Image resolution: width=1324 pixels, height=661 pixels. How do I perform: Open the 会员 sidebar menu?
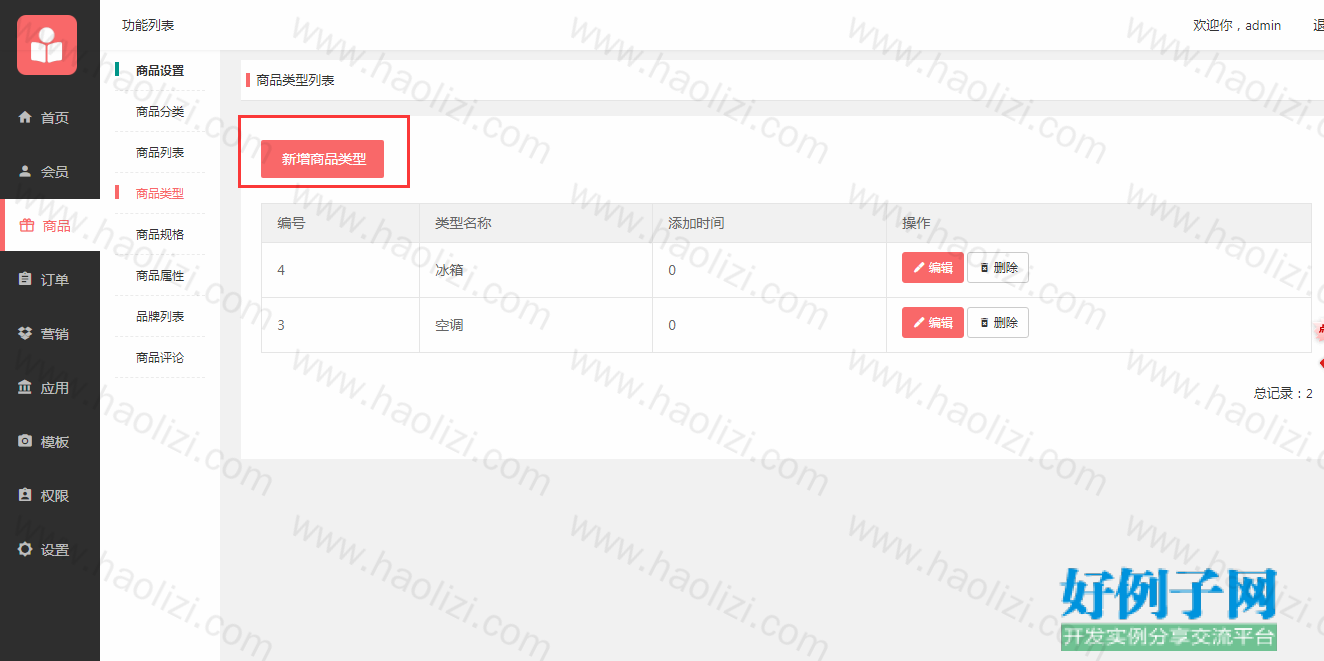(50, 171)
